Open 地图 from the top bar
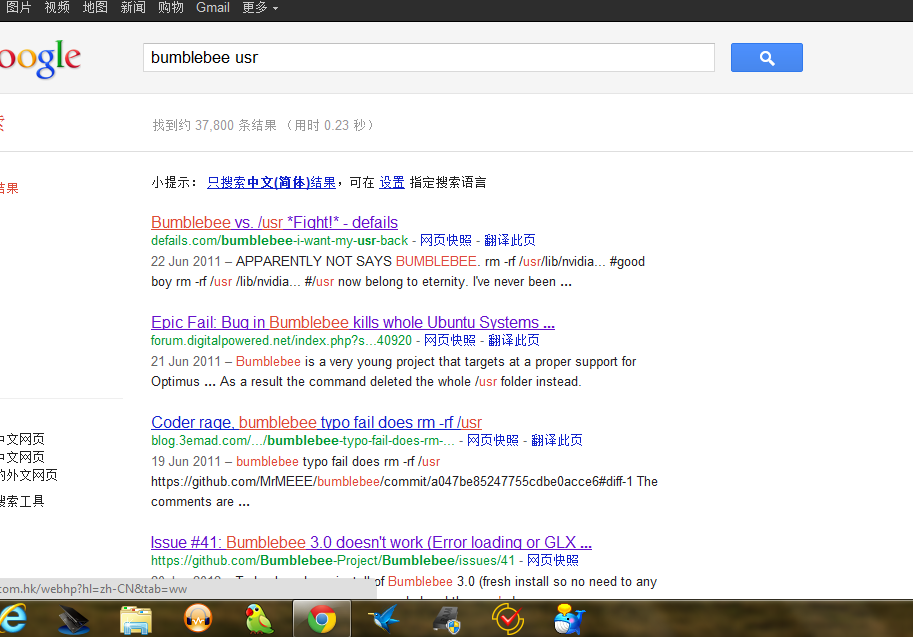Image resolution: width=913 pixels, height=637 pixels. pos(95,8)
